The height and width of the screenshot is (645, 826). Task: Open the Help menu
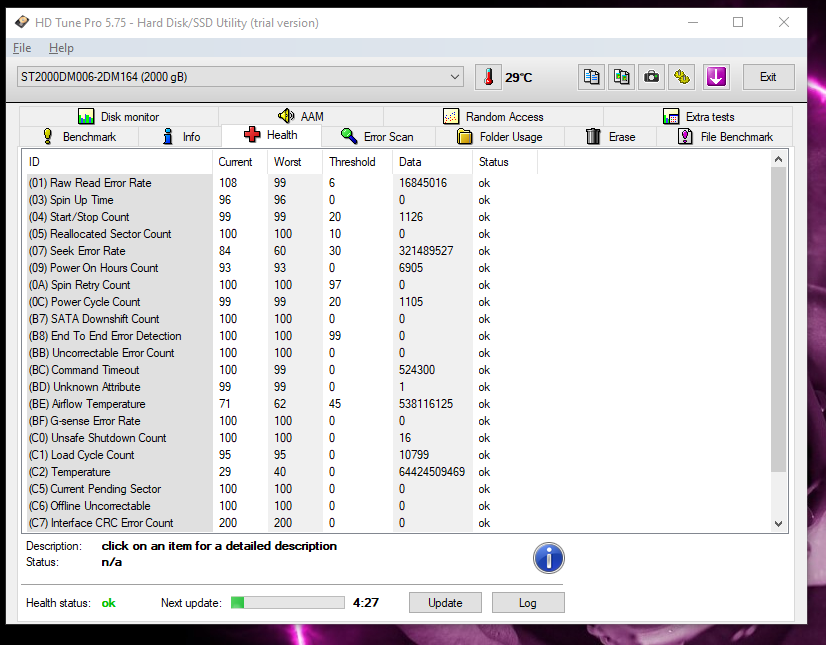61,48
